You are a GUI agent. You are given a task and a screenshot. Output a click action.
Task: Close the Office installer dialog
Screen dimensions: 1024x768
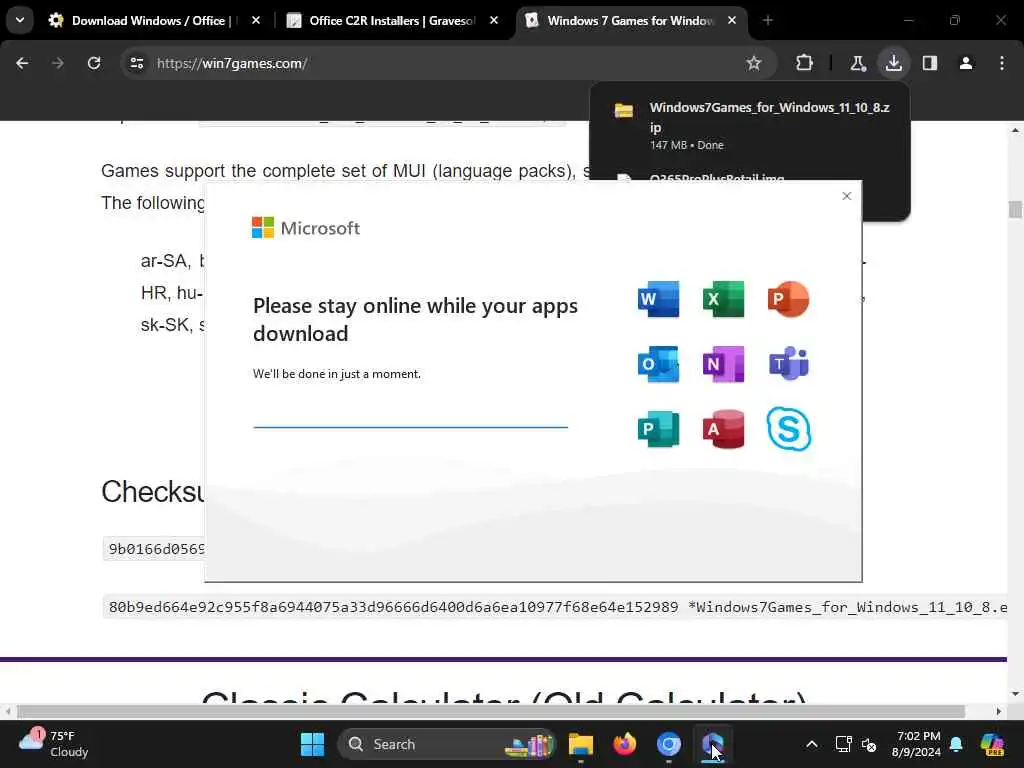(x=846, y=196)
